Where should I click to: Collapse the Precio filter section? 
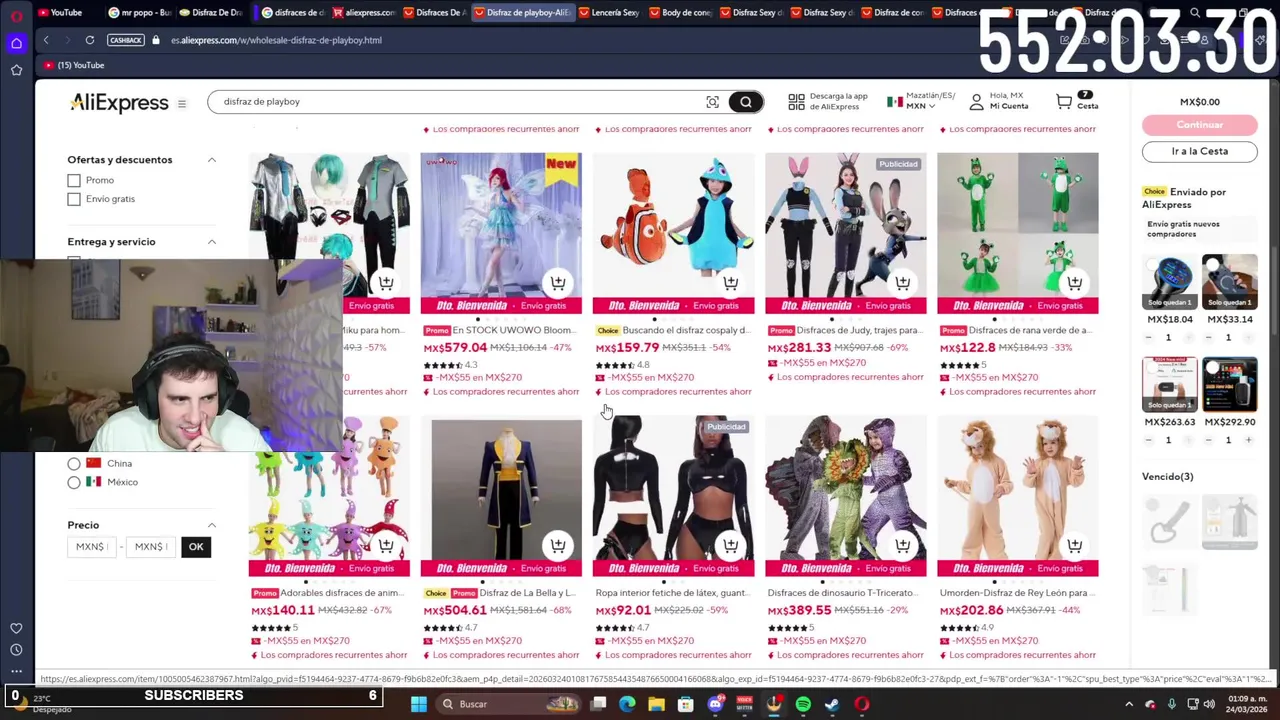pyautogui.click(x=211, y=525)
